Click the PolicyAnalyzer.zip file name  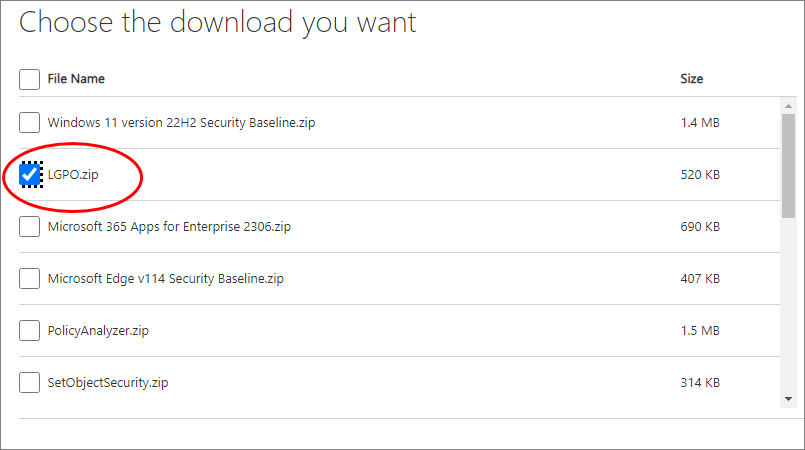click(98, 330)
